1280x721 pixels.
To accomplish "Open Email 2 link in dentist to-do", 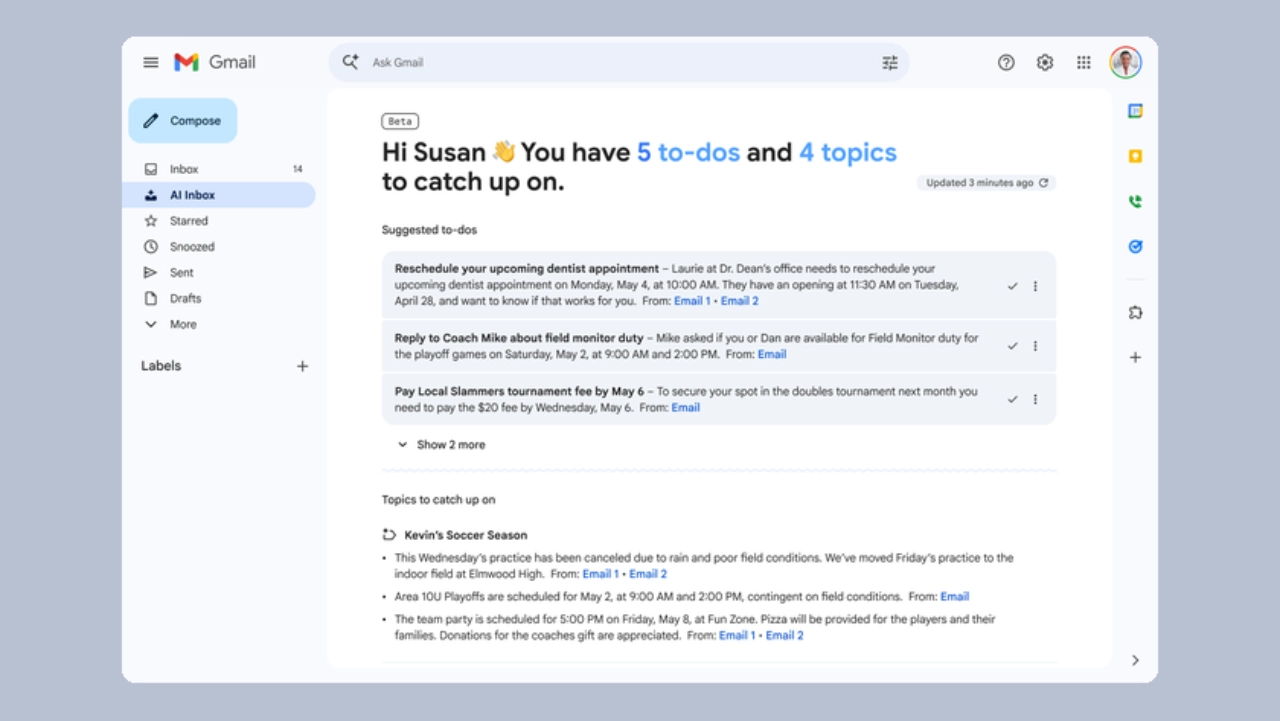I will 739,301.
